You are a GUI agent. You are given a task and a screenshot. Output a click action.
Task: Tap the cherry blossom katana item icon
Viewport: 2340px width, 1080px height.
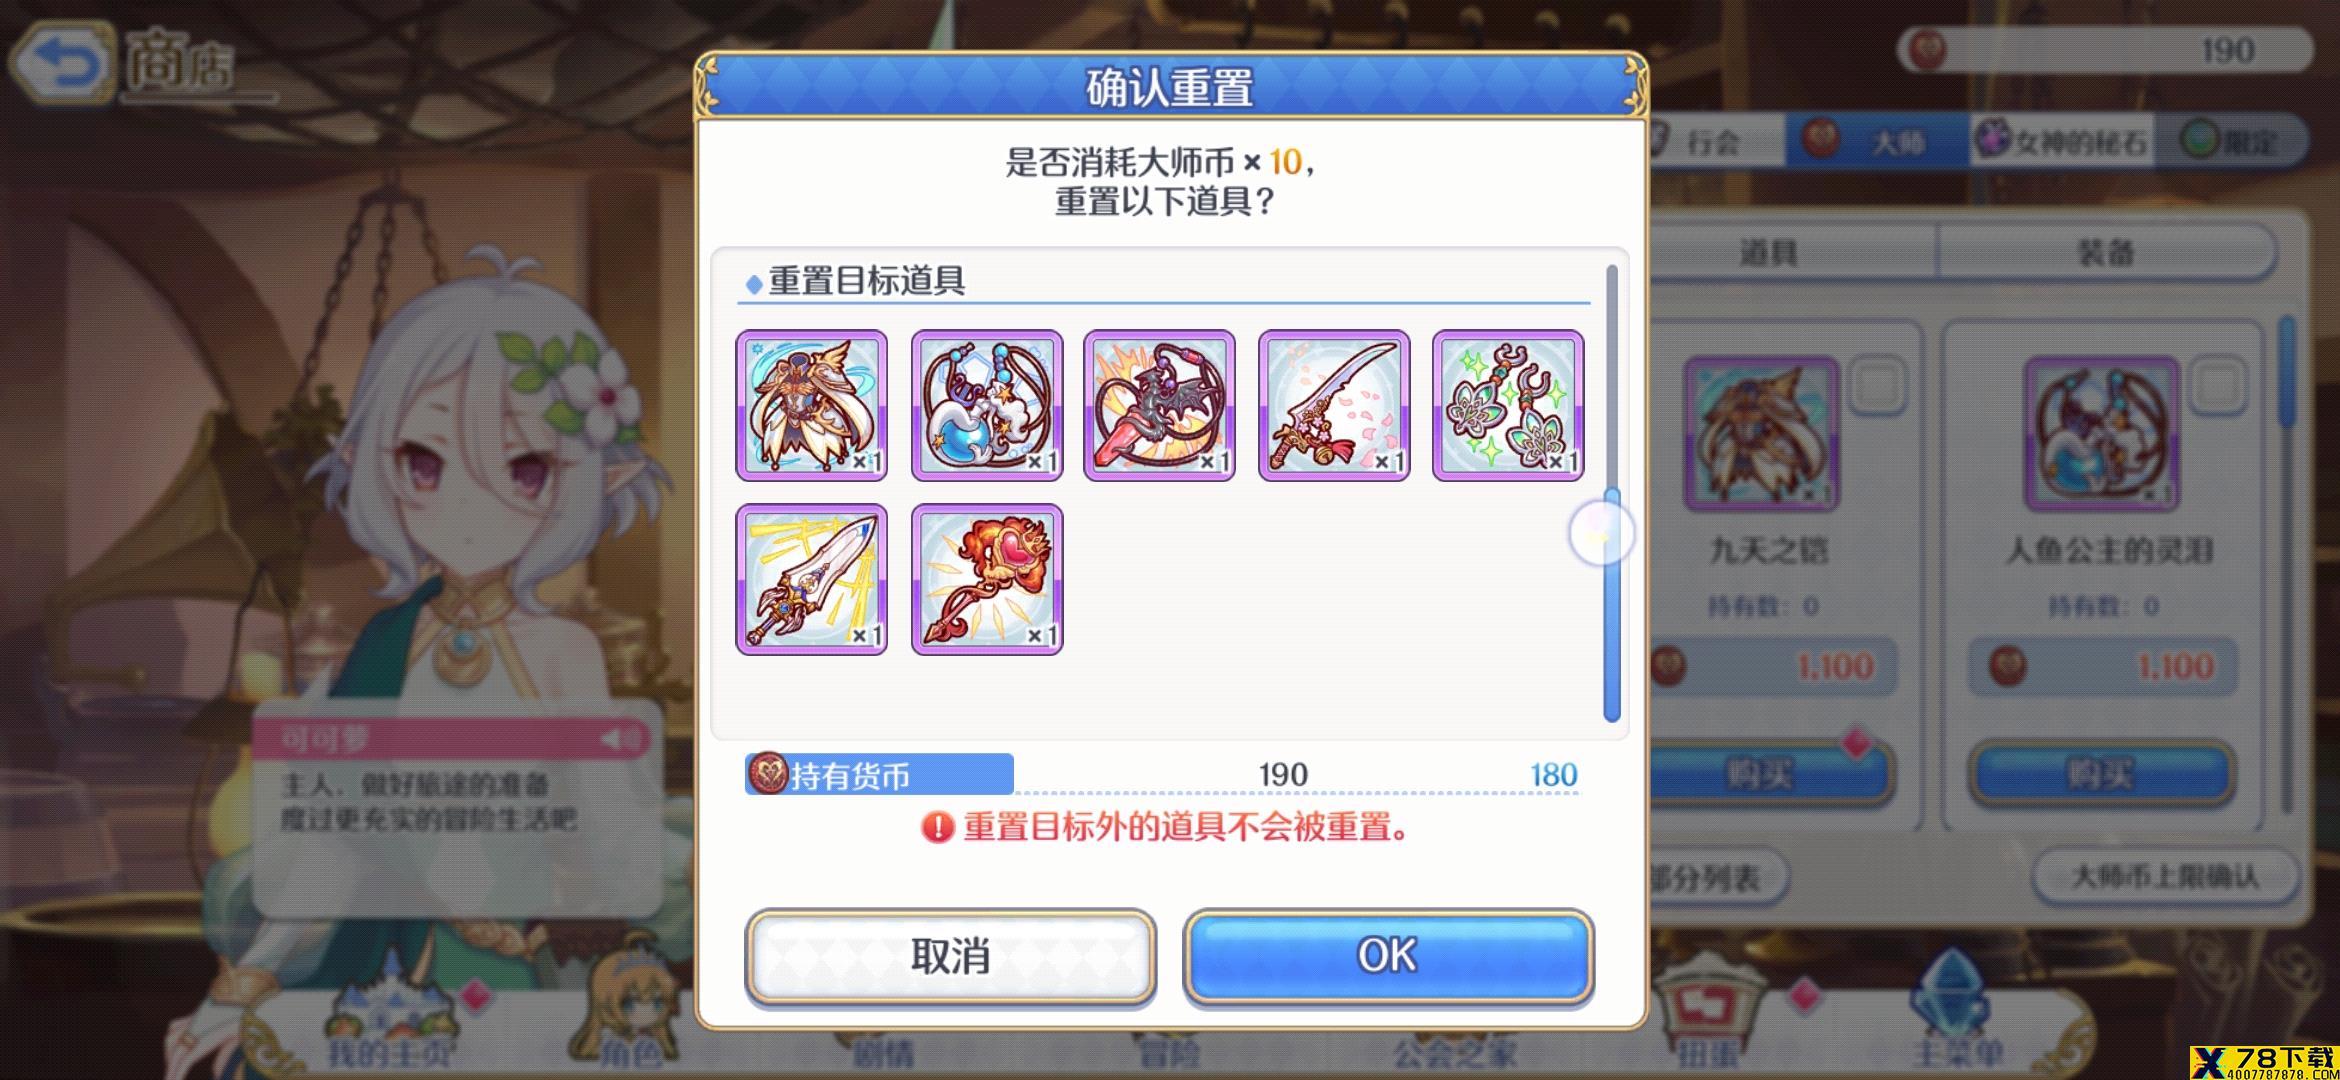[1334, 405]
